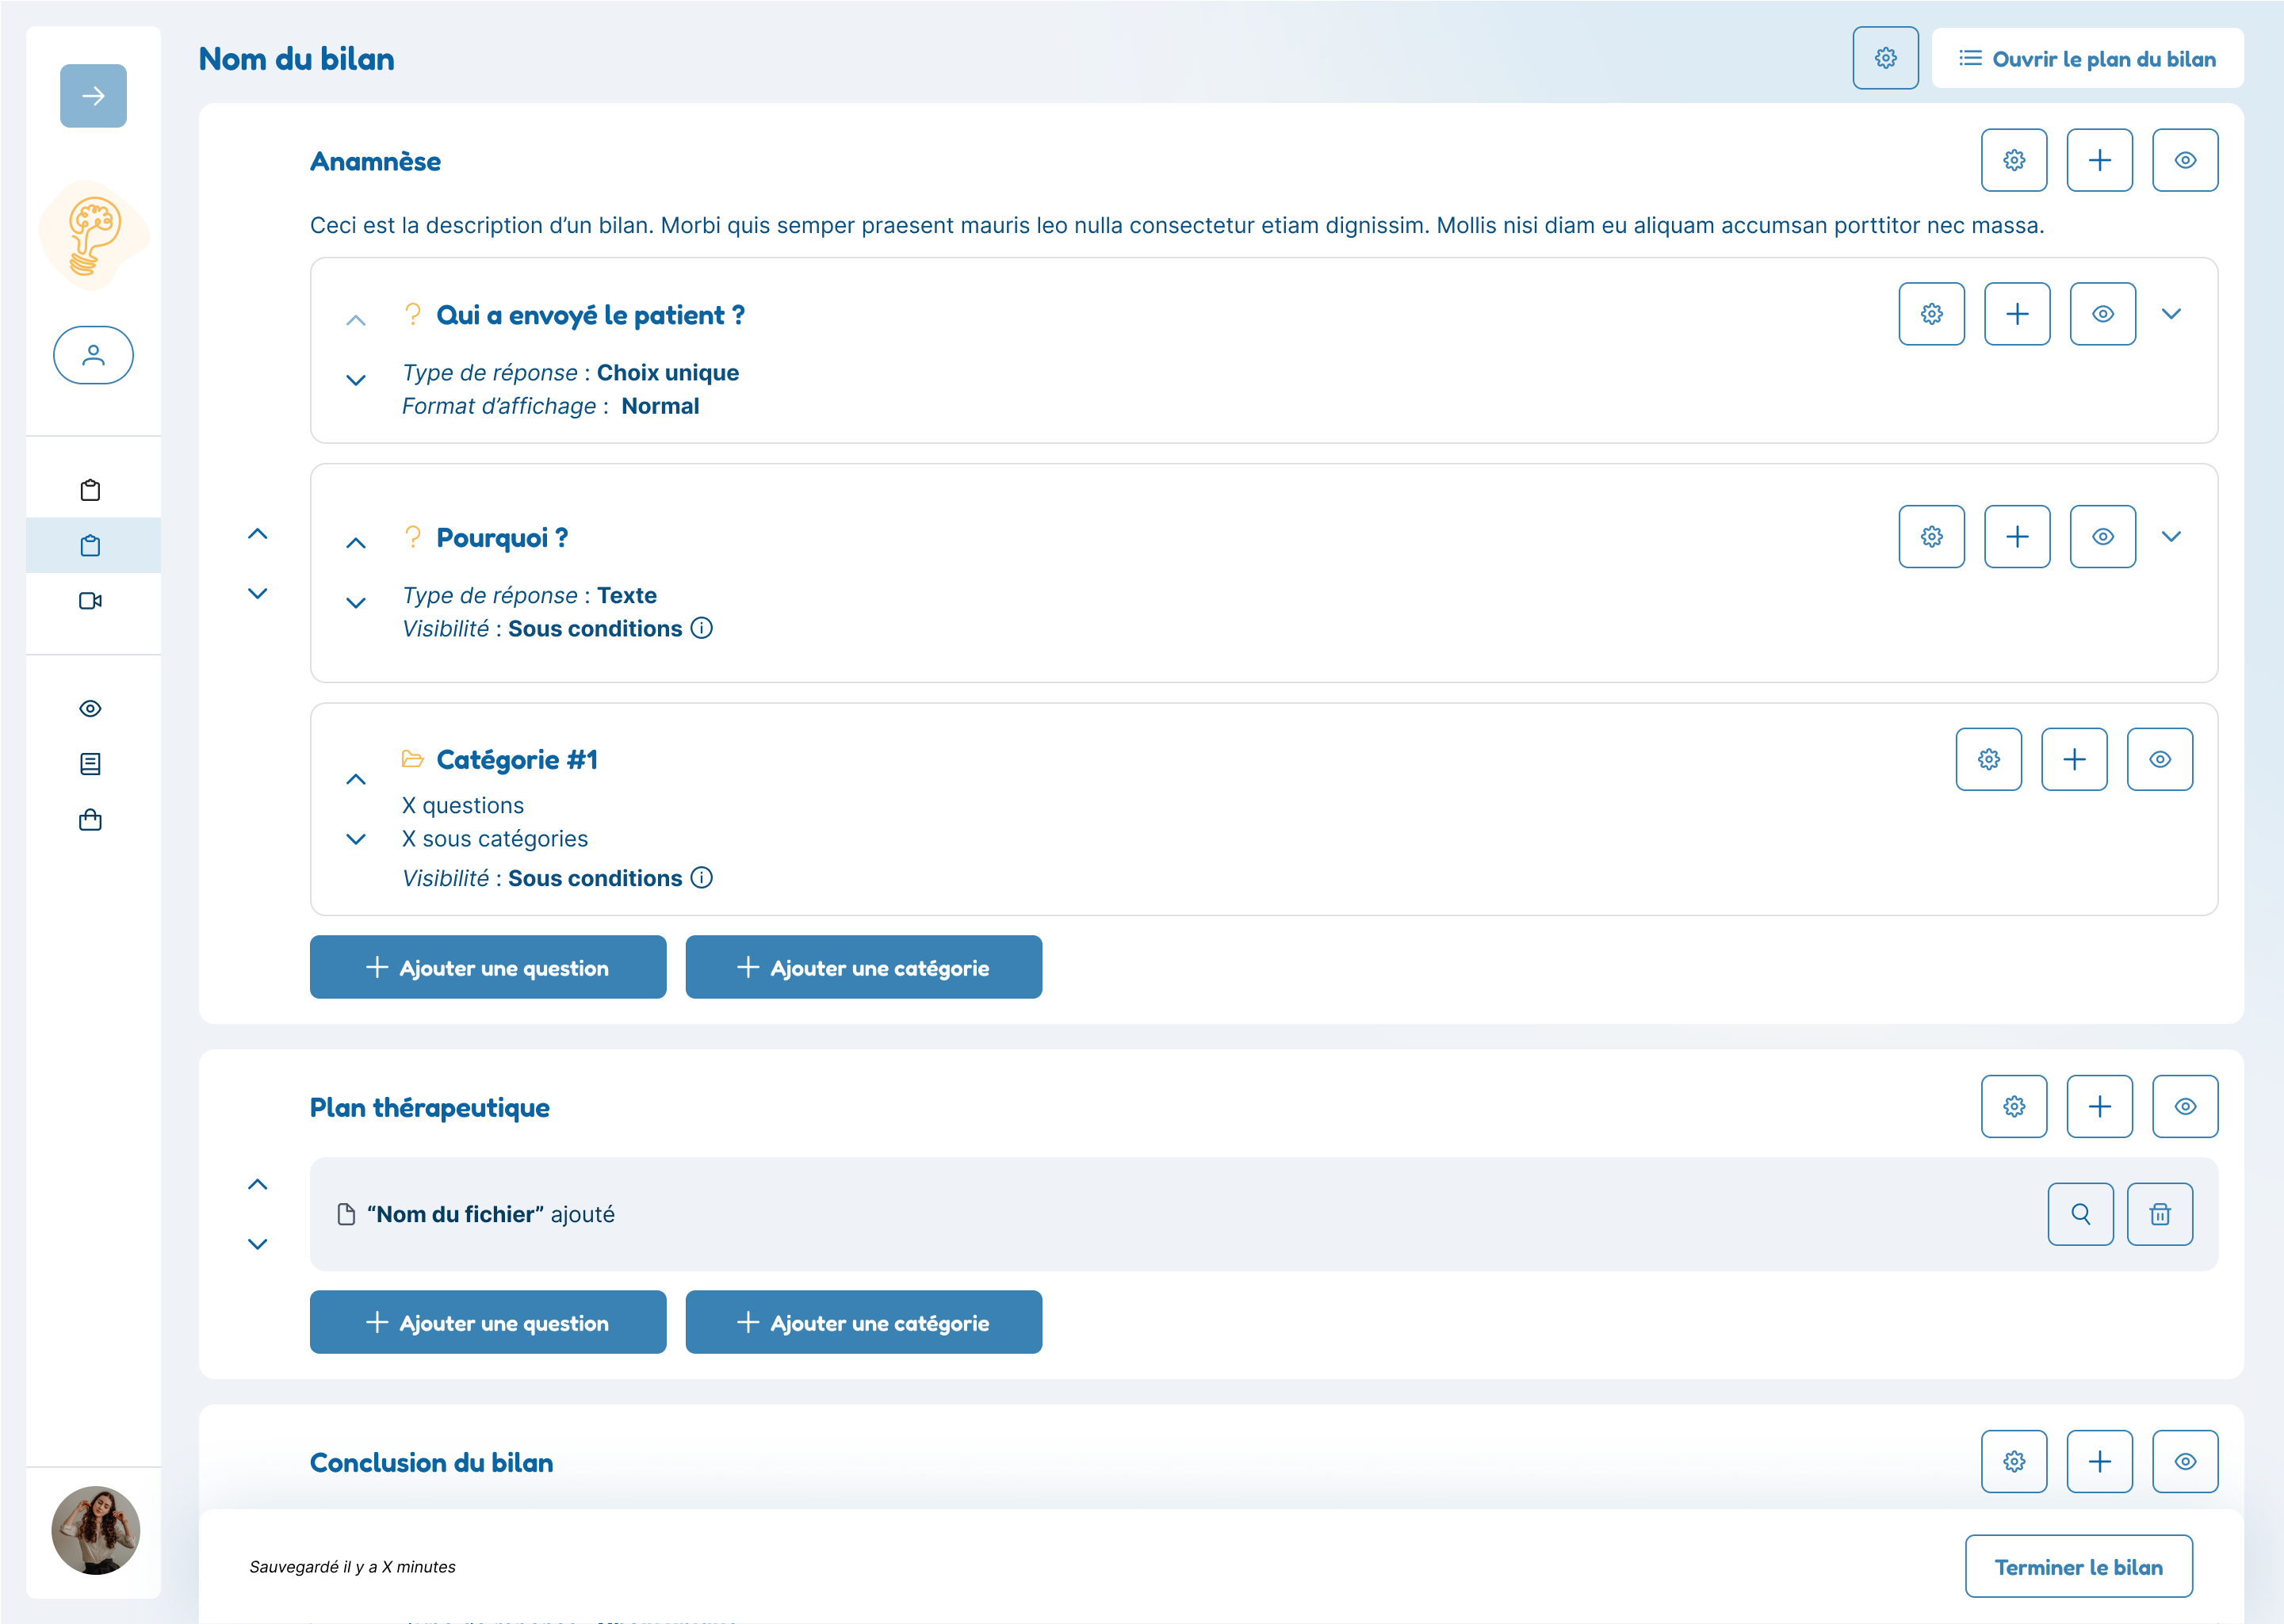
Task: Open the document list icon in sidebar
Action: click(x=90, y=764)
